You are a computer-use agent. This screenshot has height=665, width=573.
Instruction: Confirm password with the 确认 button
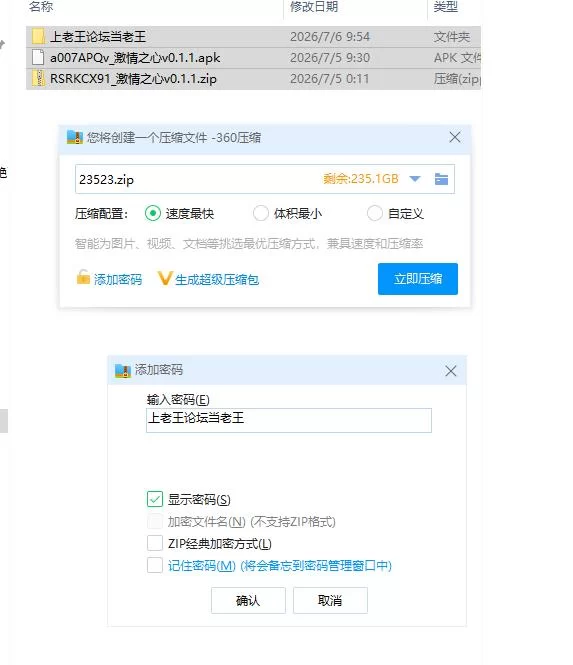pos(248,600)
